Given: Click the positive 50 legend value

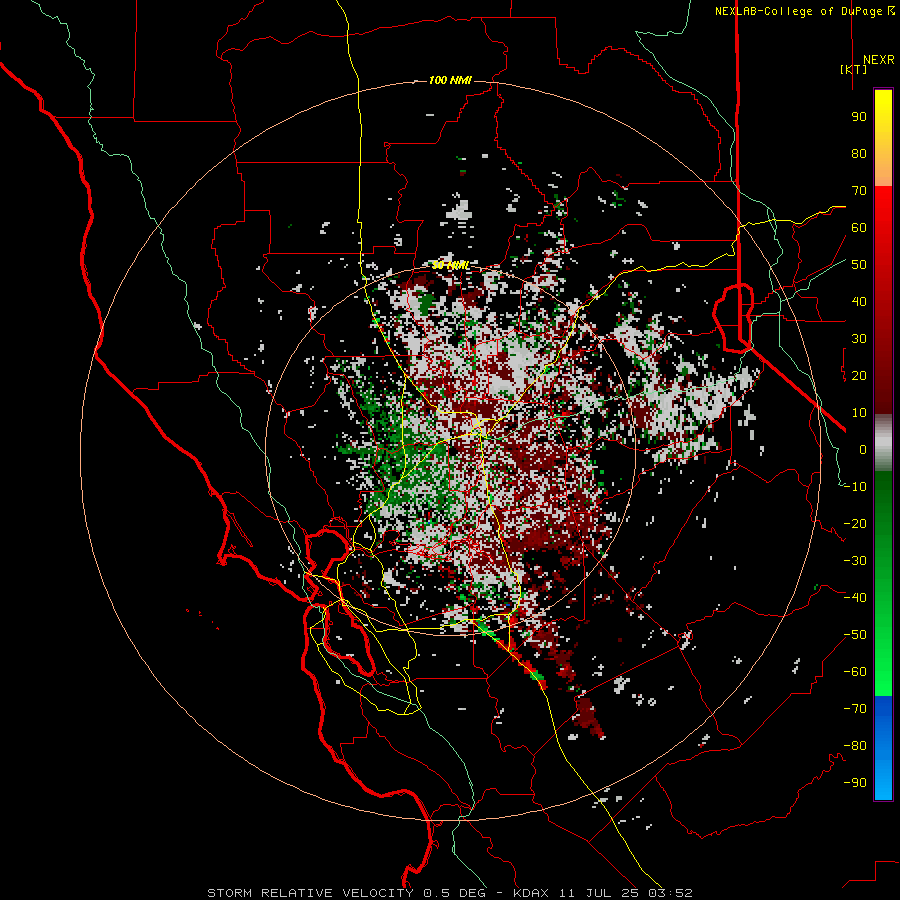Looking at the screenshot, I should [x=859, y=265].
